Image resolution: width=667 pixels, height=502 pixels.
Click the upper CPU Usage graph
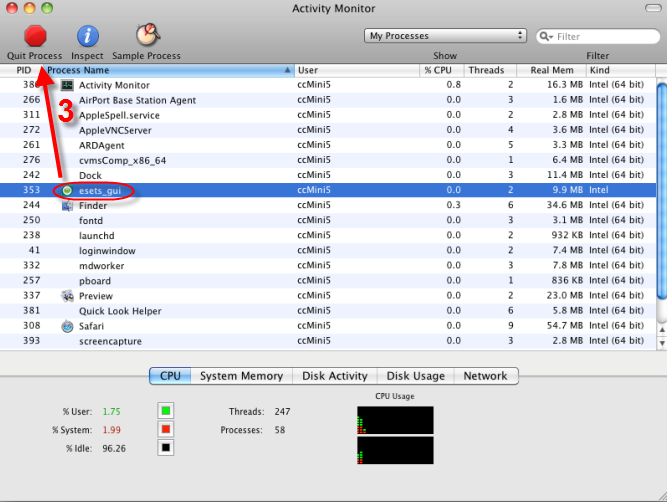point(395,420)
